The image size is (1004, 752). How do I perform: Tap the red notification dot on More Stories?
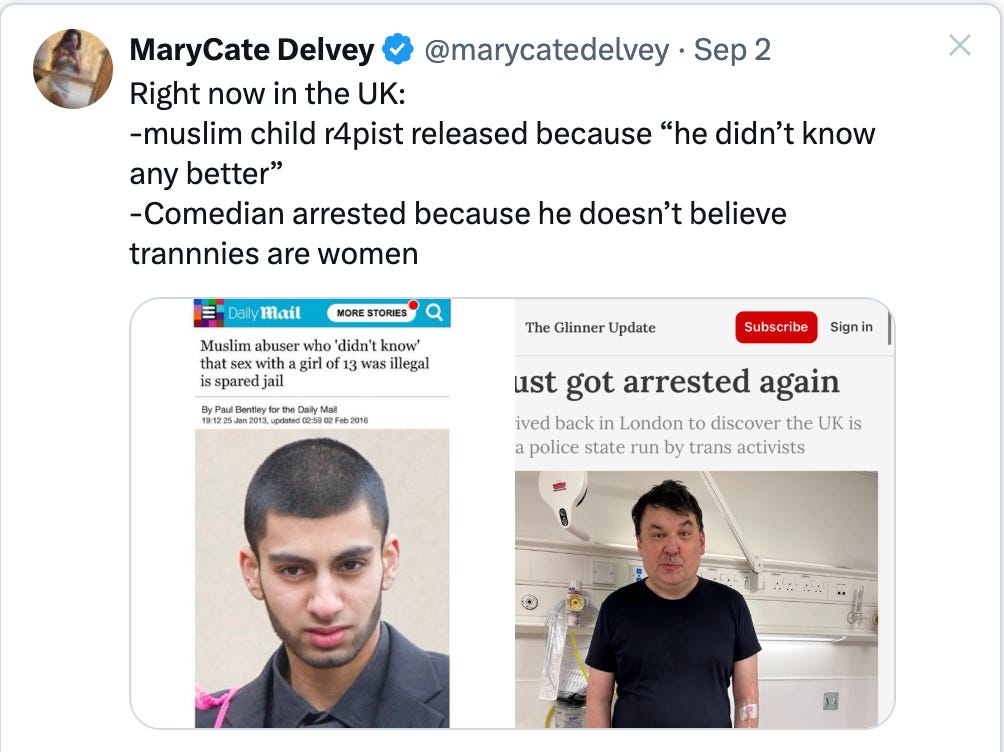click(x=413, y=304)
